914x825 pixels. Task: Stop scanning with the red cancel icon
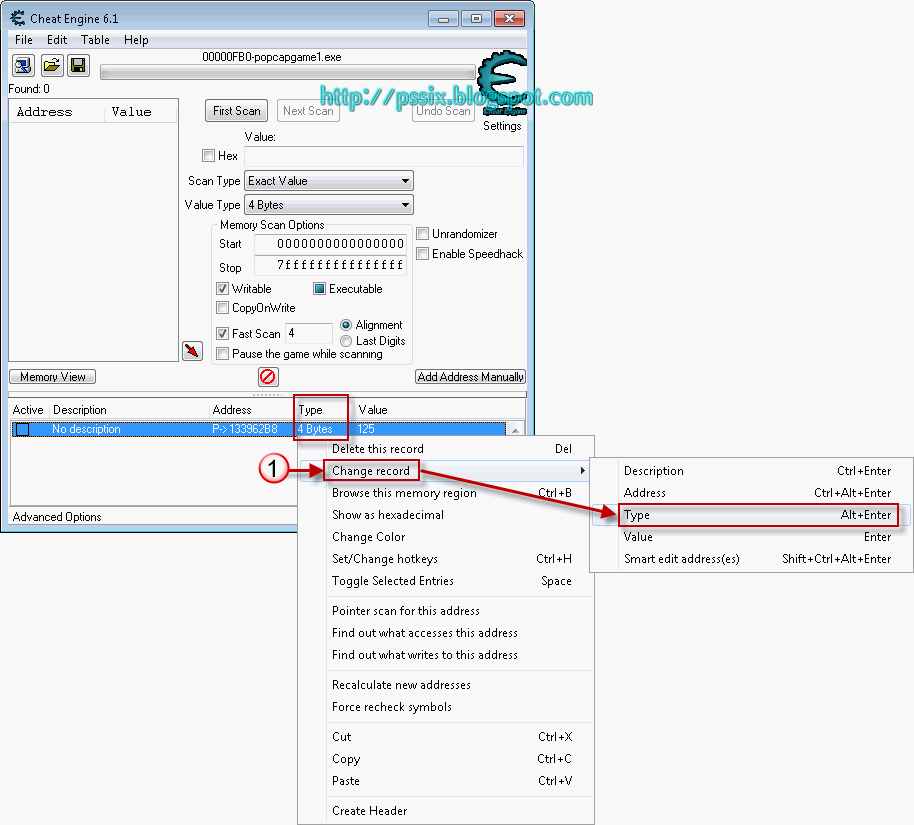click(267, 377)
